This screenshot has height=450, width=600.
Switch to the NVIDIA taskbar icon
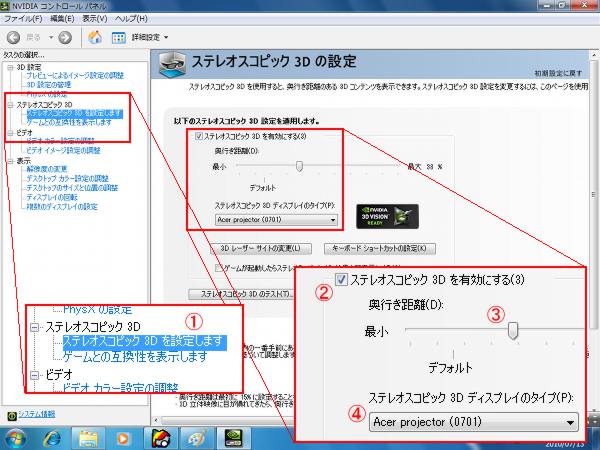(233, 439)
